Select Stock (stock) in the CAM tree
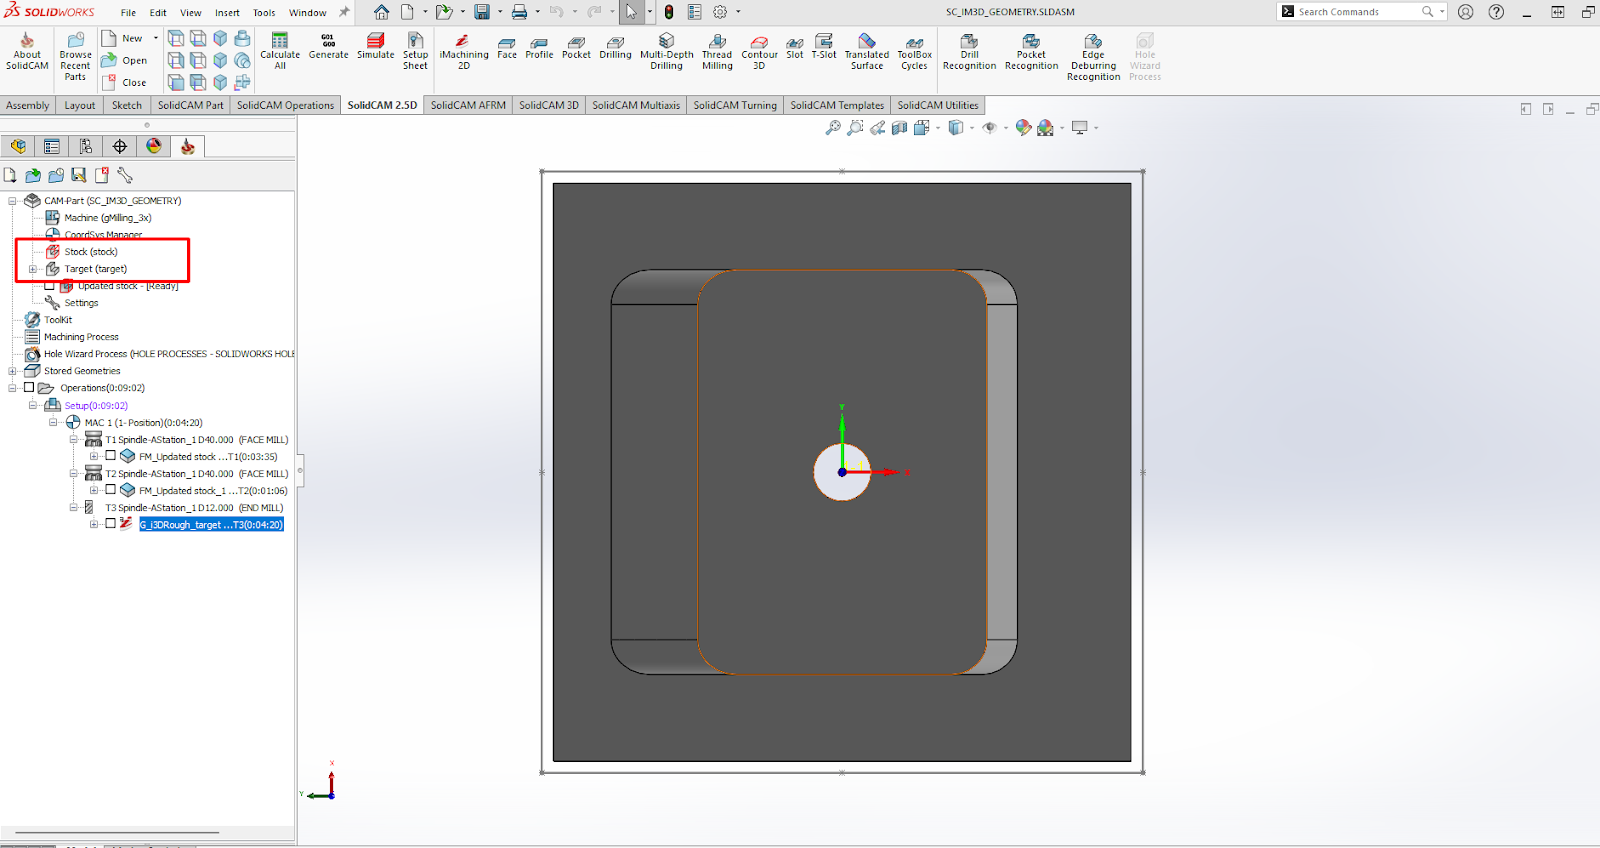The height and width of the screenshot is (848, 1600). click(x=90, y=252)
